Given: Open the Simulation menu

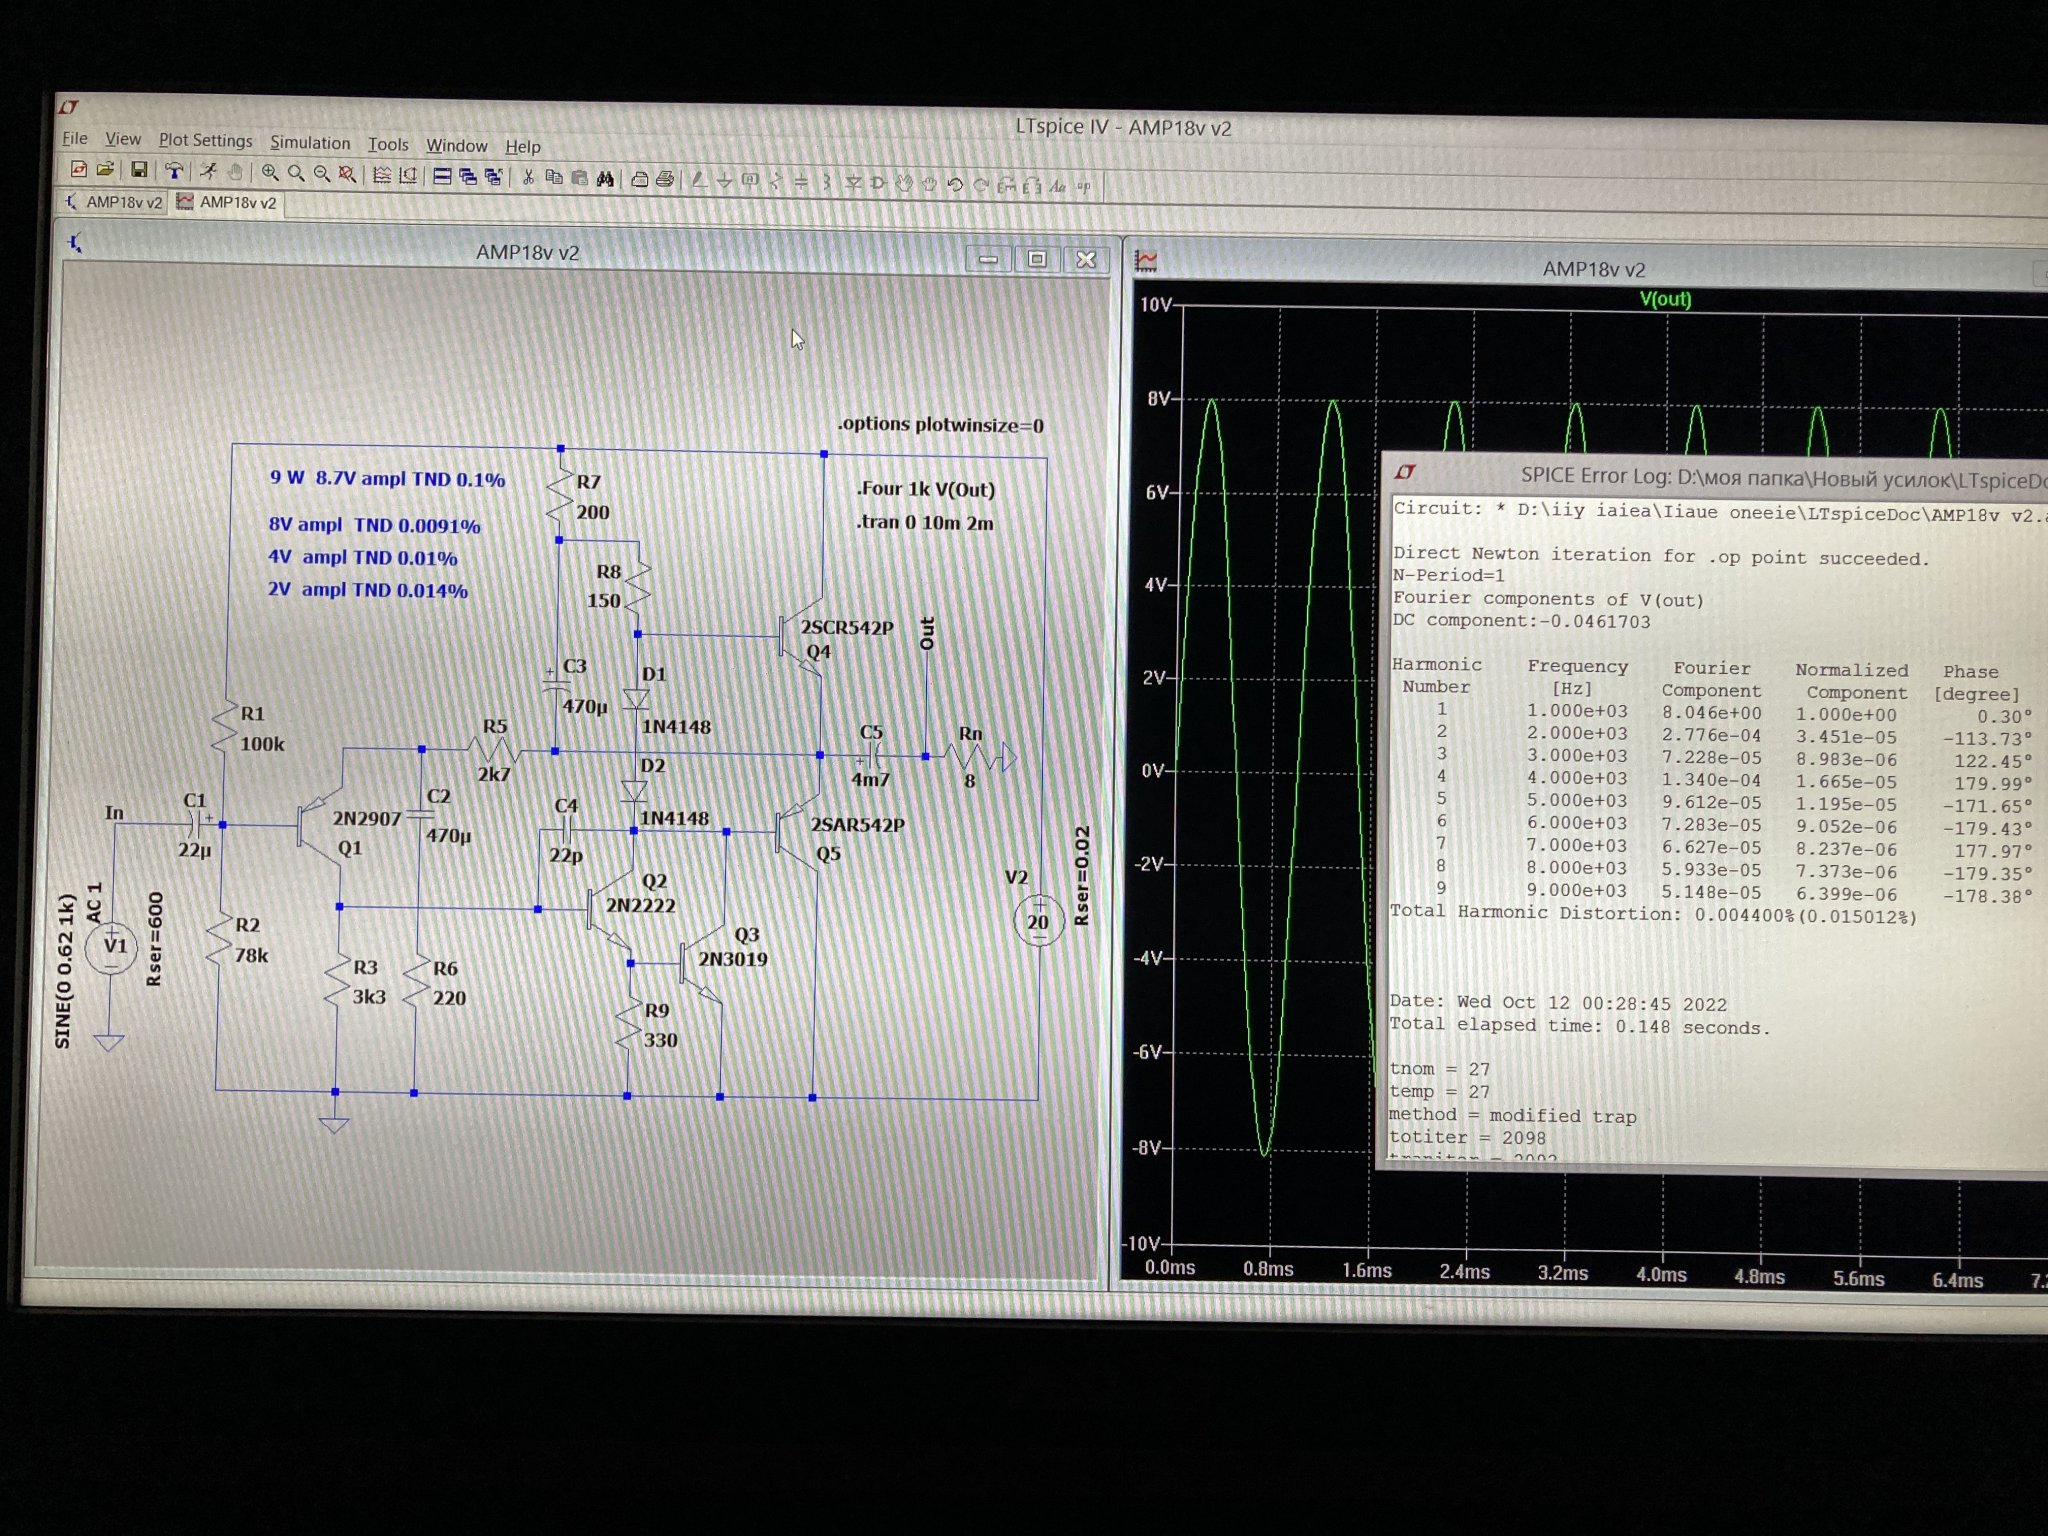Looking at the screenshot, I should [310, 142].
